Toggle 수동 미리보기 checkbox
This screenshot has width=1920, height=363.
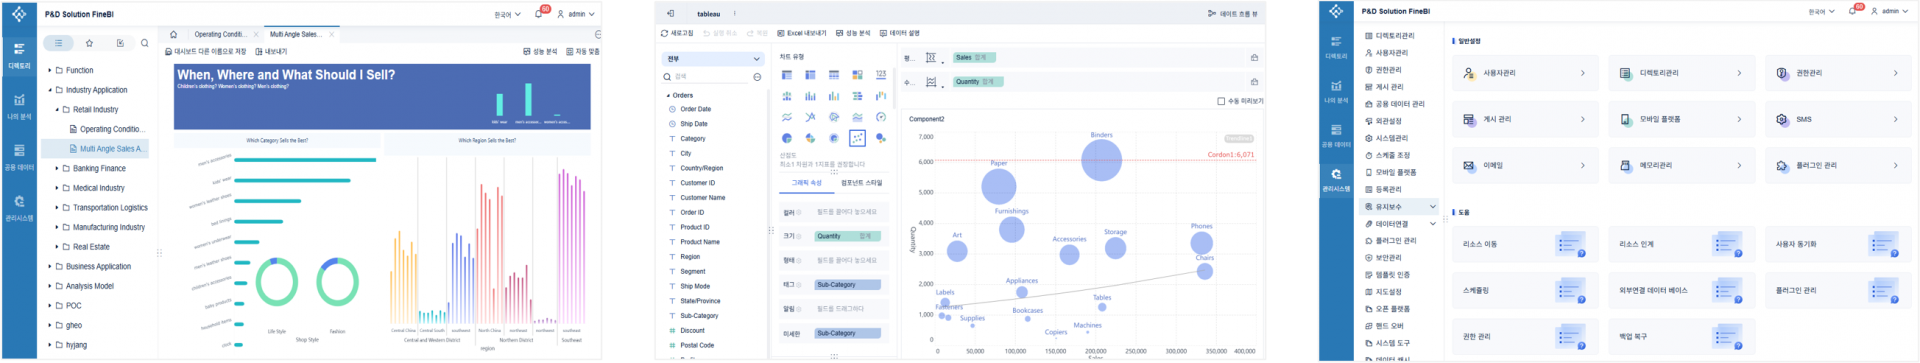[x=1221, y=101]
